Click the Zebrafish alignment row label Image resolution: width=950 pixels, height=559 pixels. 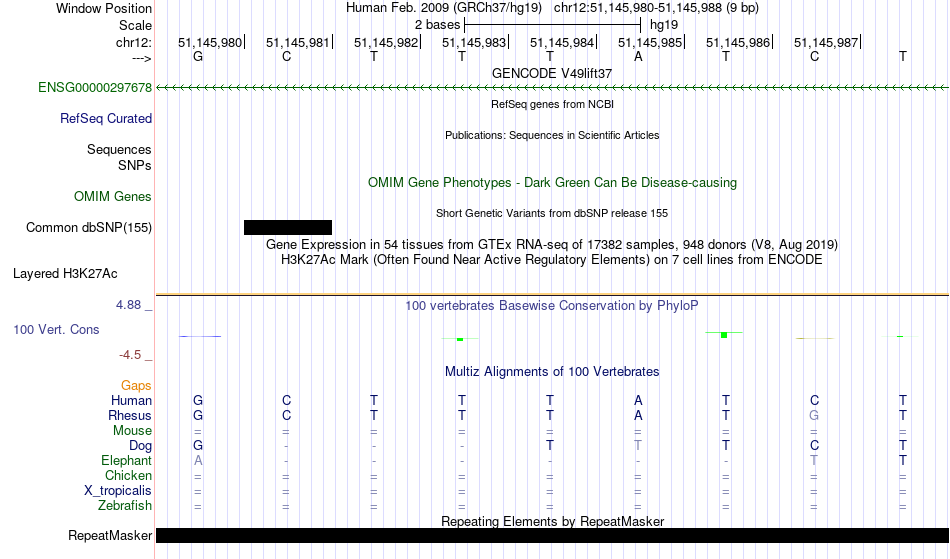[125, 505]
